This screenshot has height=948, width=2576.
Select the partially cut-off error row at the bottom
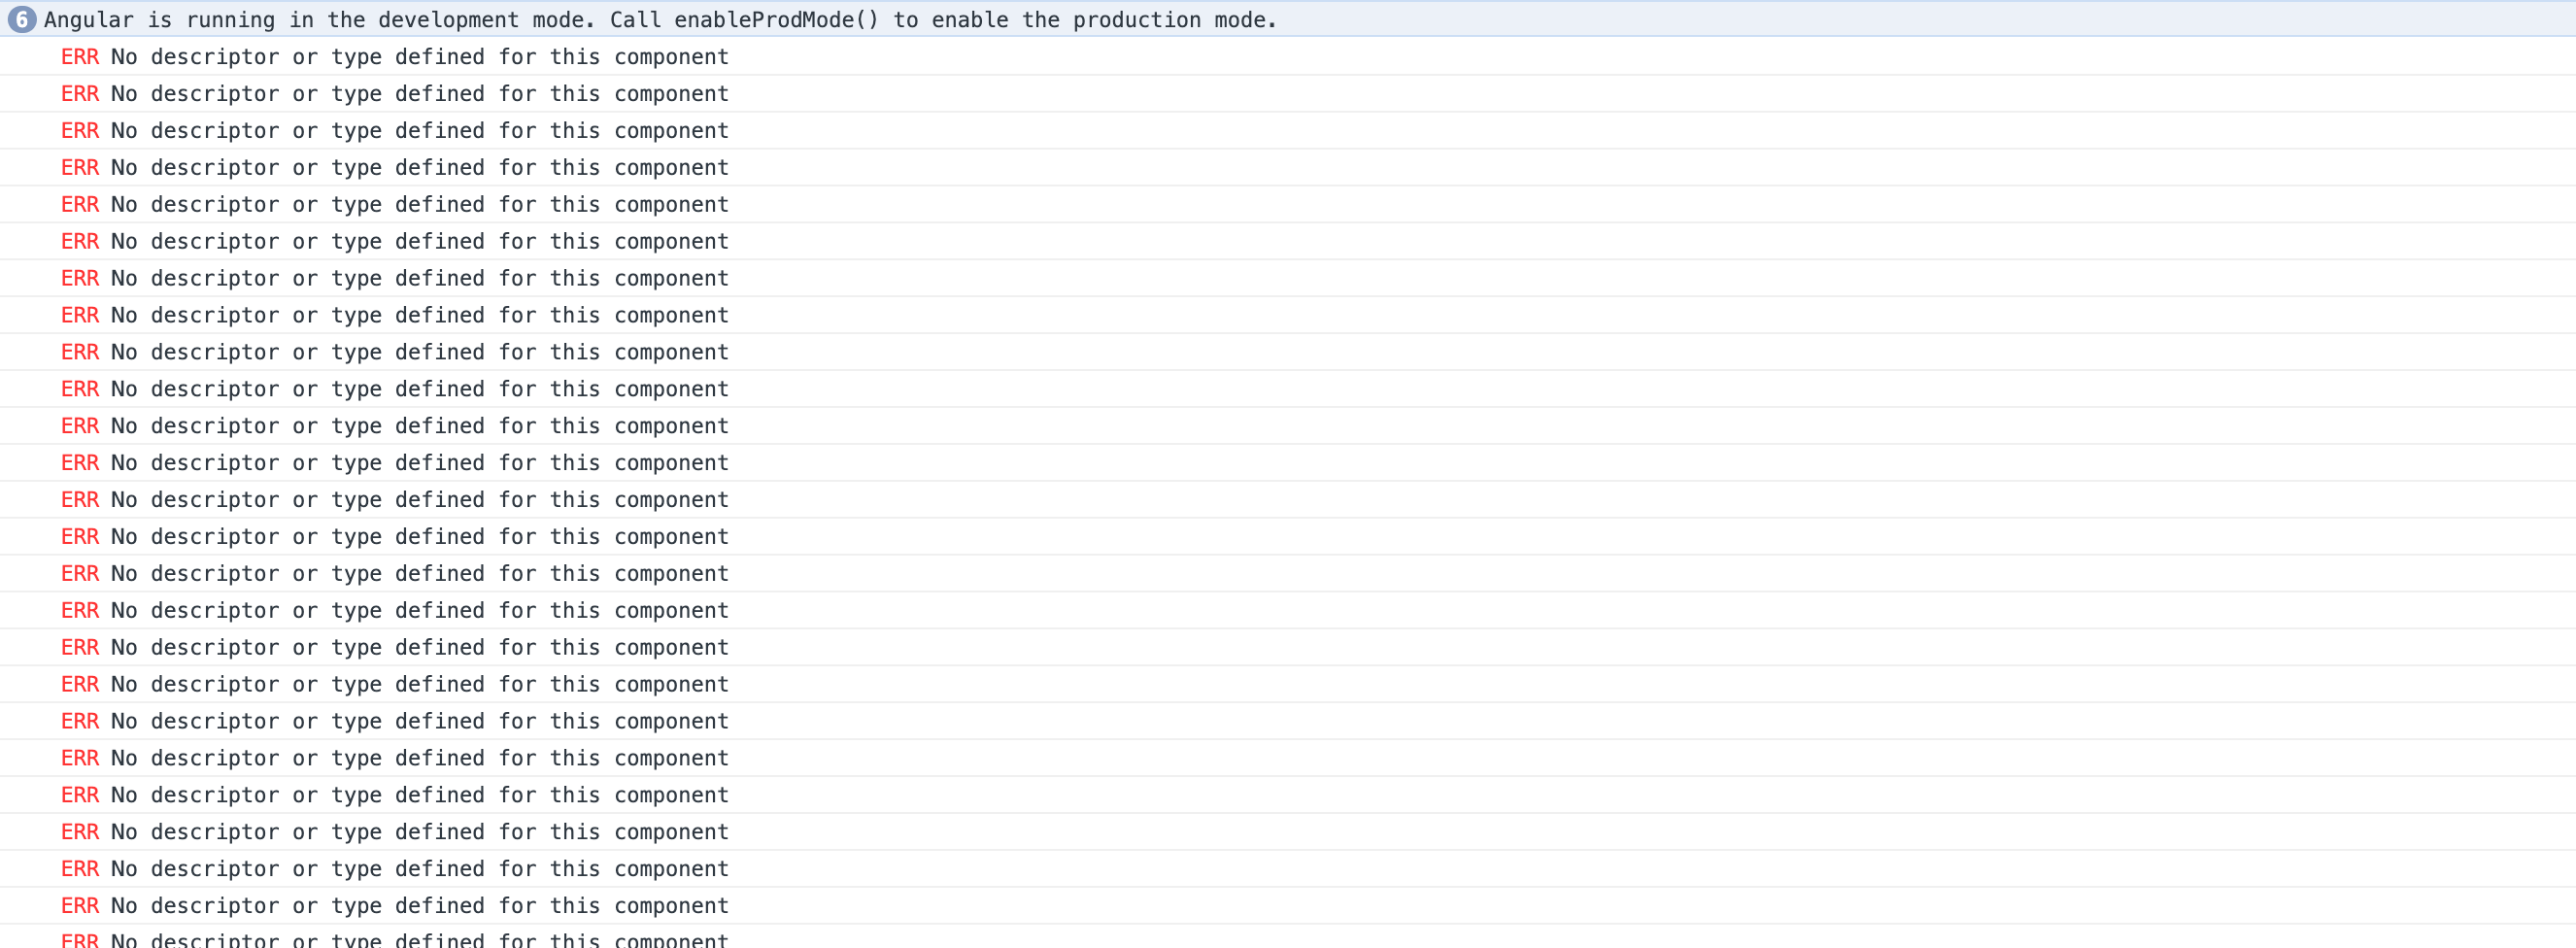point(418,938)
